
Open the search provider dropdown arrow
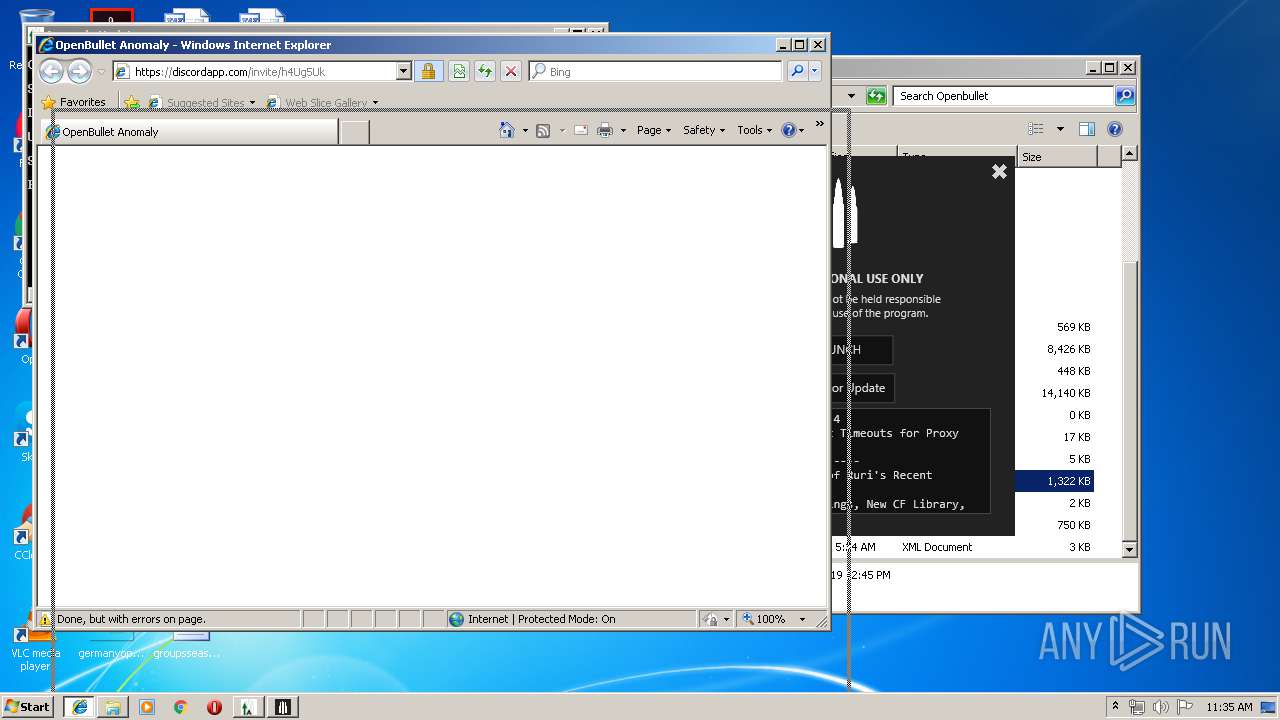815,71
